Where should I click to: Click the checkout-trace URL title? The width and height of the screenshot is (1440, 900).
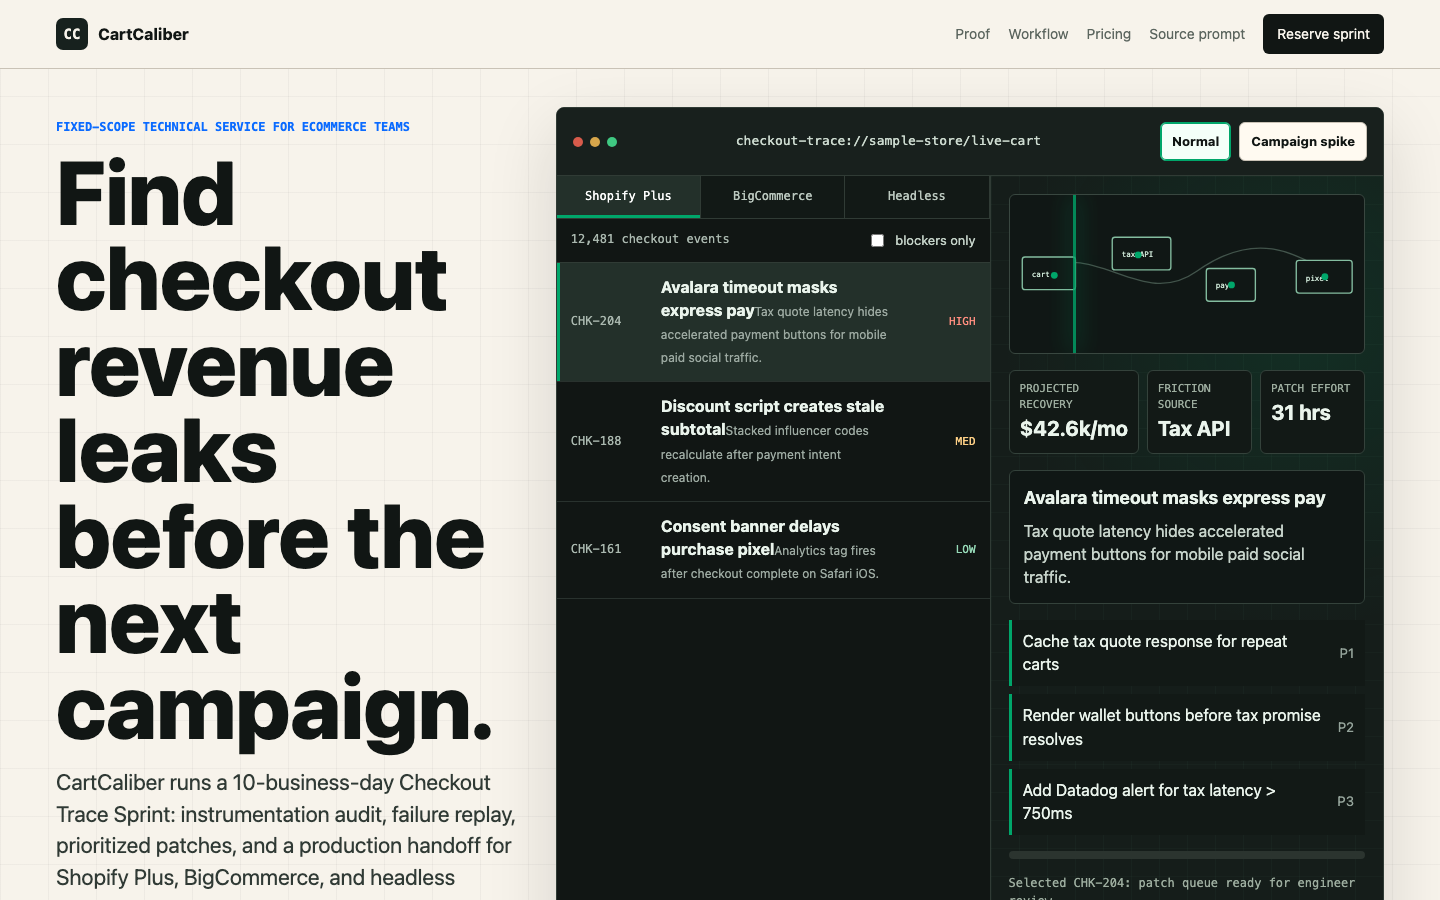coord(888,141)
